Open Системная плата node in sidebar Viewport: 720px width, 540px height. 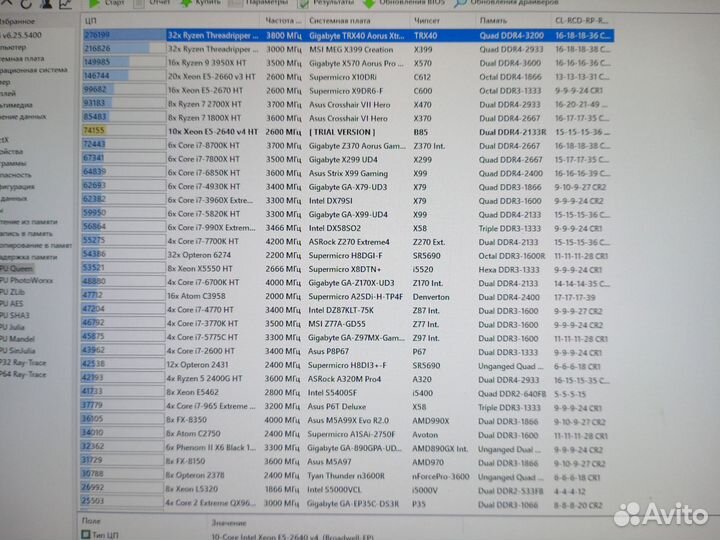point(22,58)
